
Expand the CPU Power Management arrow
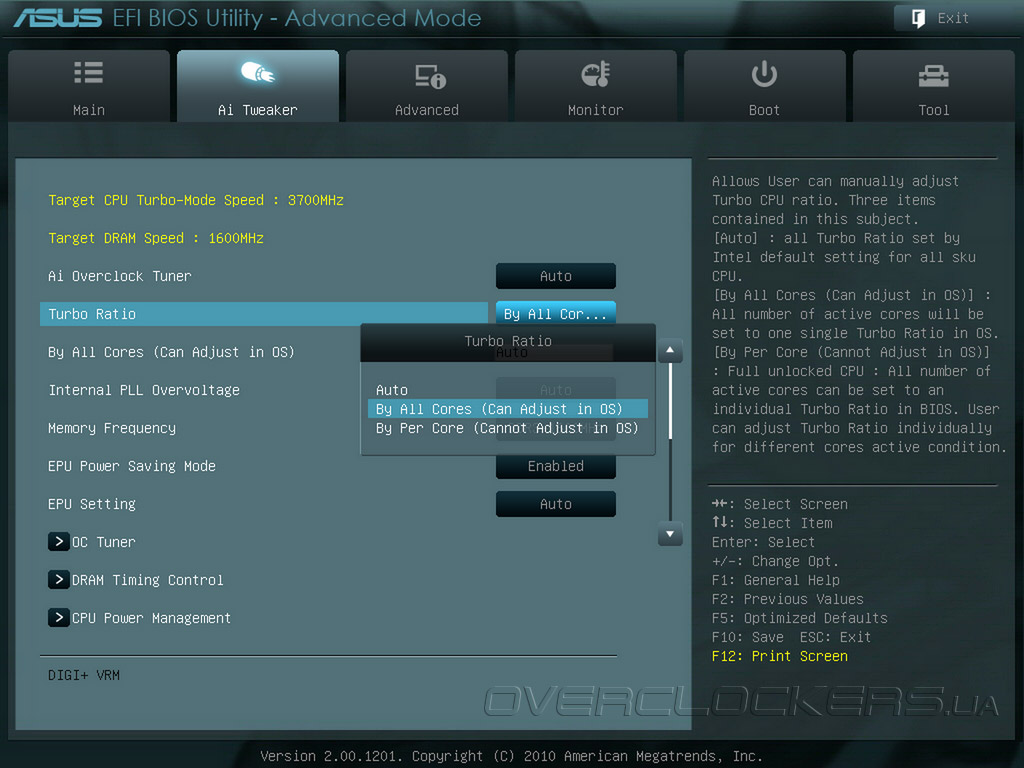point(59,617)
